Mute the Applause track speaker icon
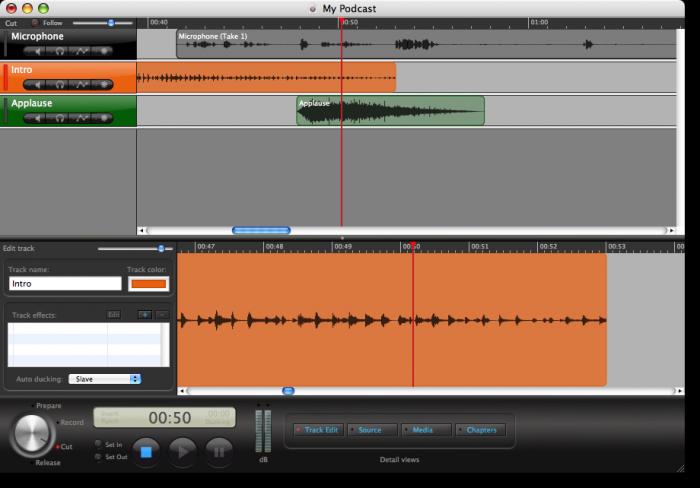Image resolution: width=700 pixels, height=488 pixels. pos(37,118)
